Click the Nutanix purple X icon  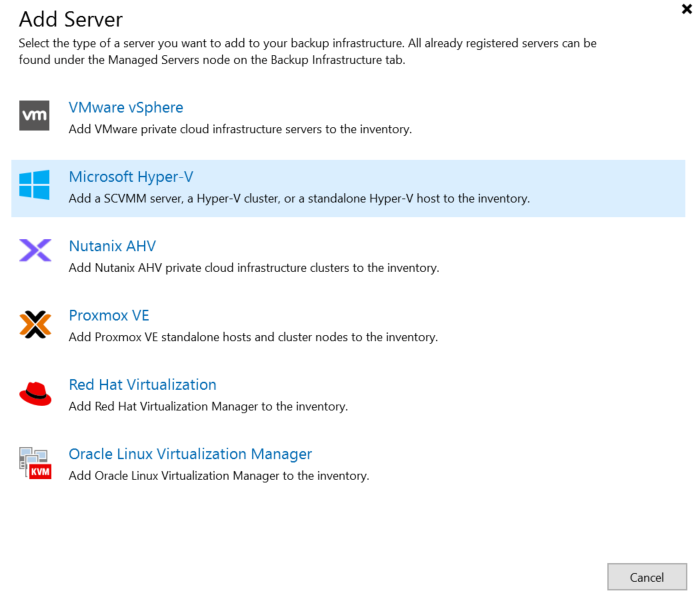click(35, 250)
